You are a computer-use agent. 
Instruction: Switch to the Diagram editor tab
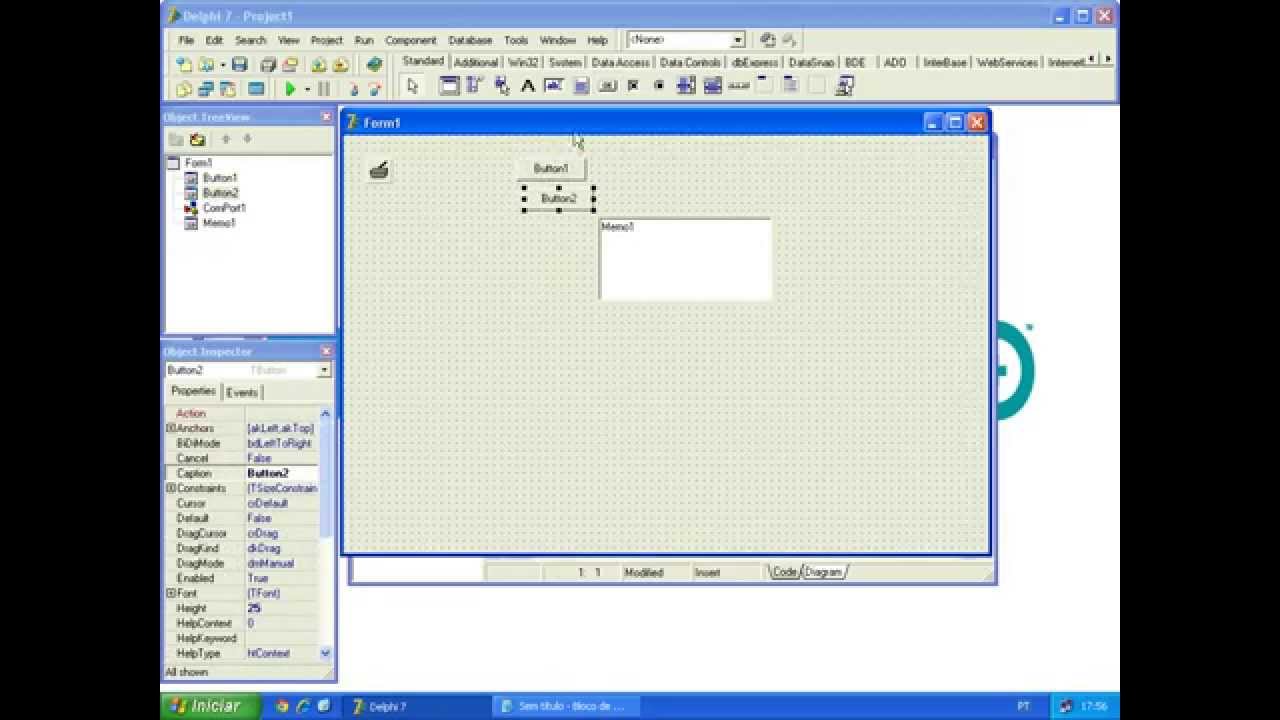pos(823,572)
